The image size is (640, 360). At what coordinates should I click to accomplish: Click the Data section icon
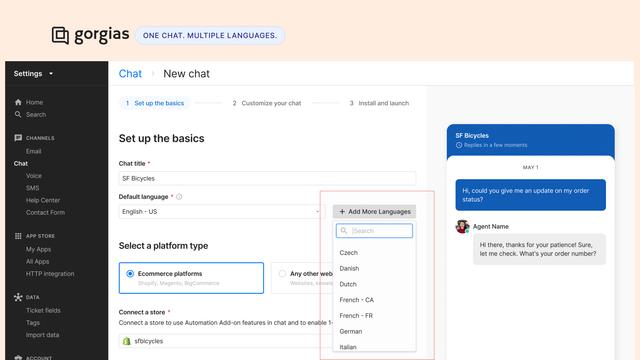point(18,297)
